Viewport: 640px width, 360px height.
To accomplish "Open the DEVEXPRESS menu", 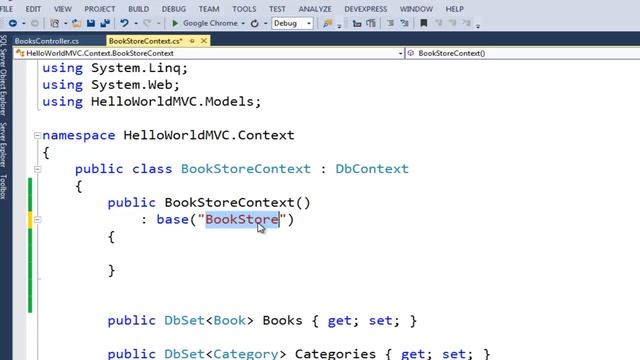I will click(x=366, y=9).
